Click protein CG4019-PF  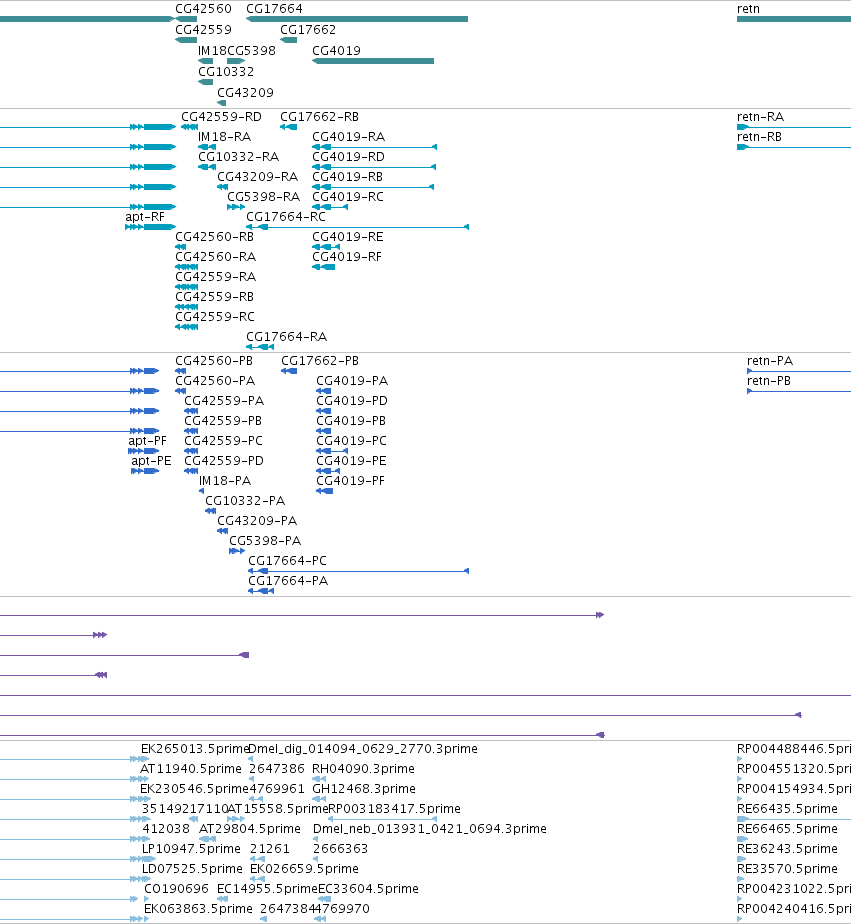click(350, 481)
